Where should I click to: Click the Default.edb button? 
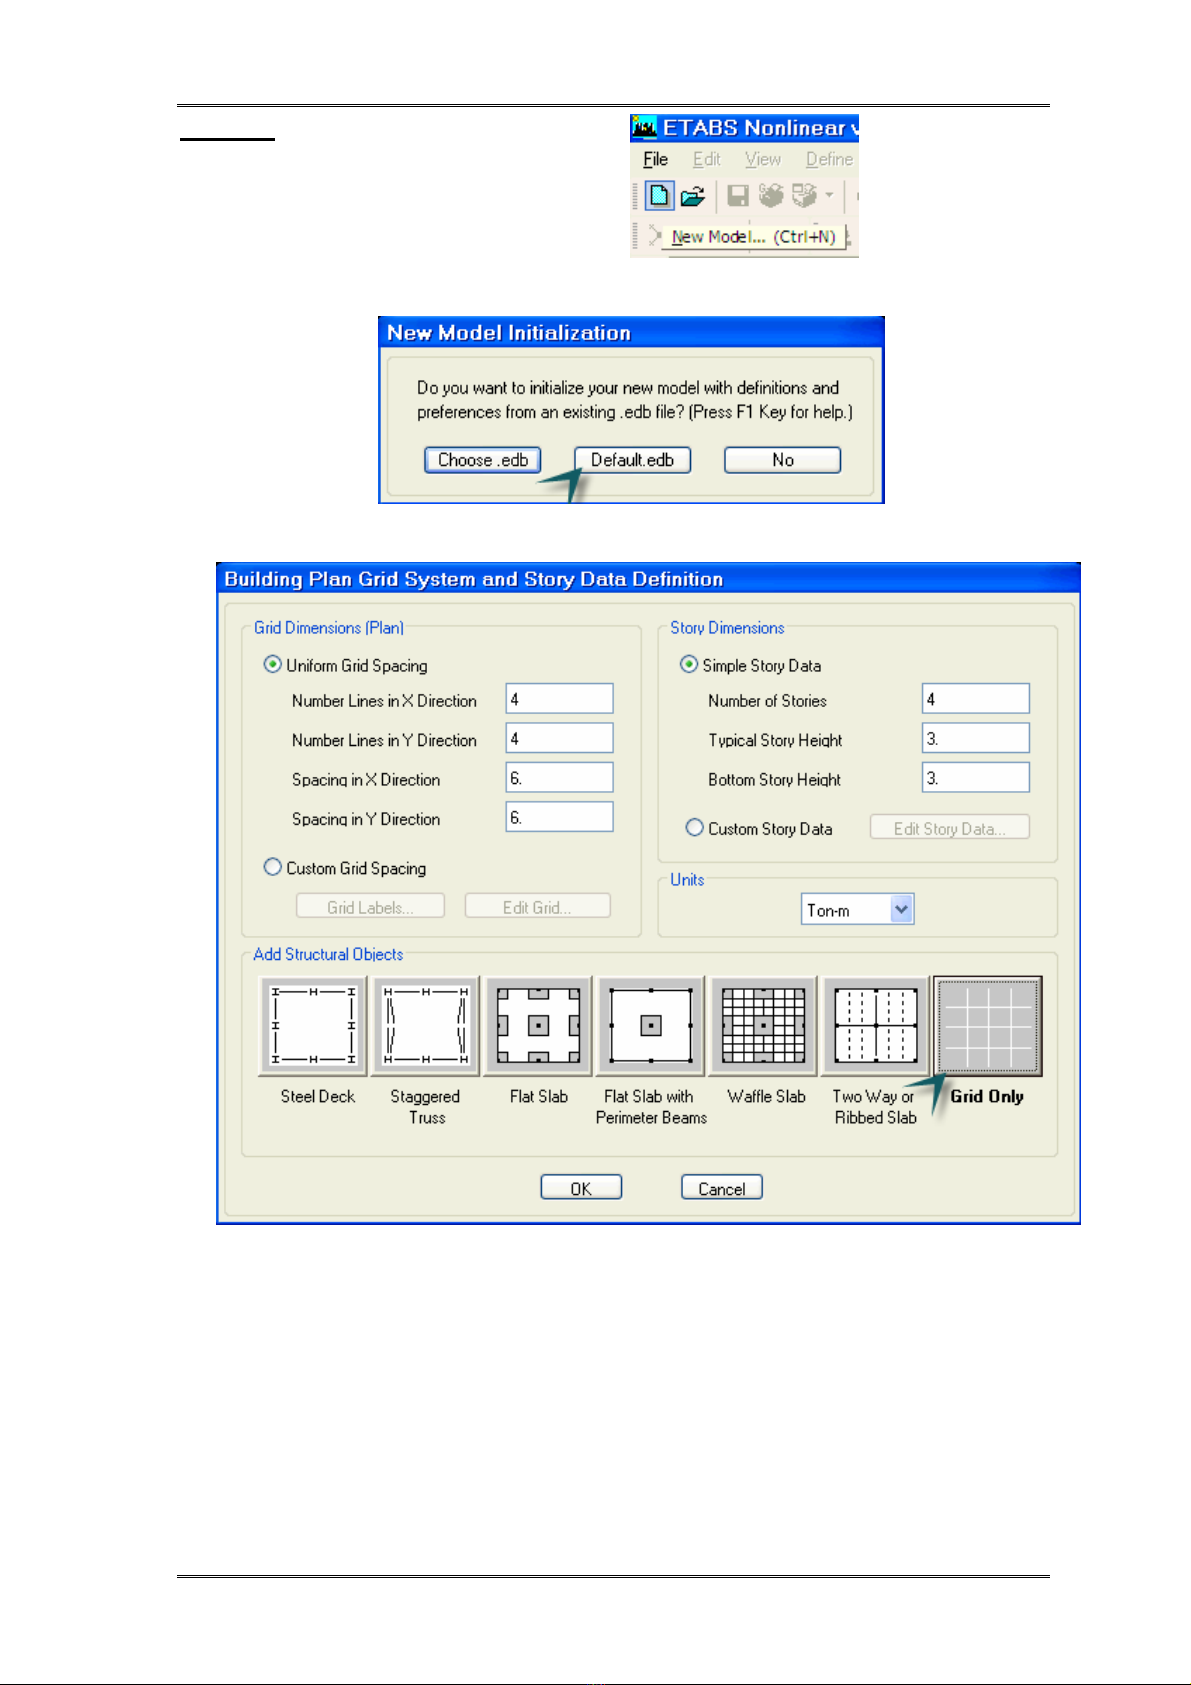(x=632, y=460)
